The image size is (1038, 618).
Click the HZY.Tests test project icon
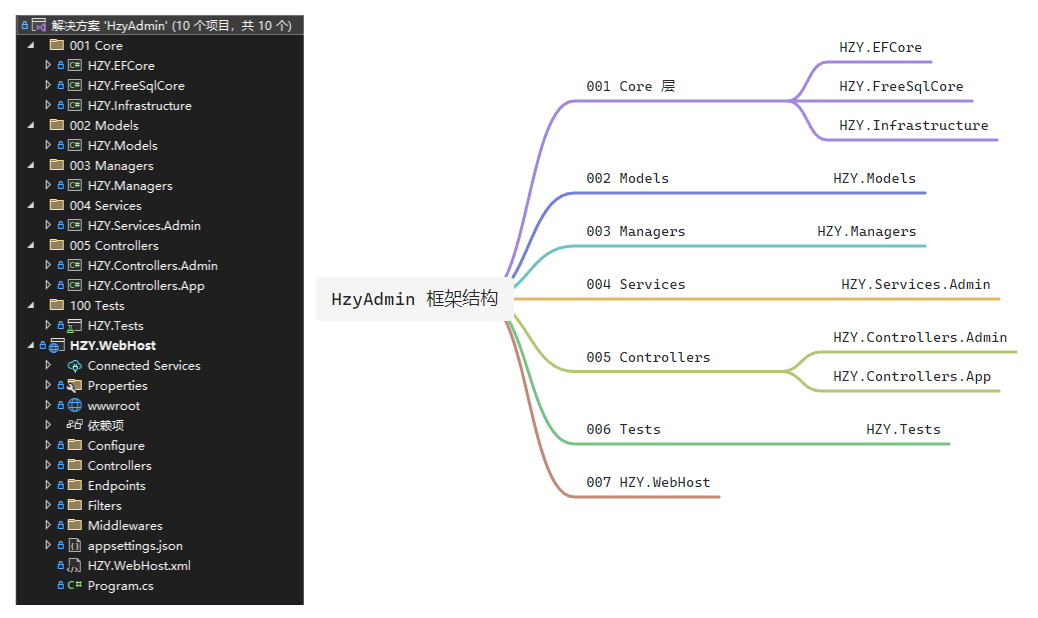point(74,326)
